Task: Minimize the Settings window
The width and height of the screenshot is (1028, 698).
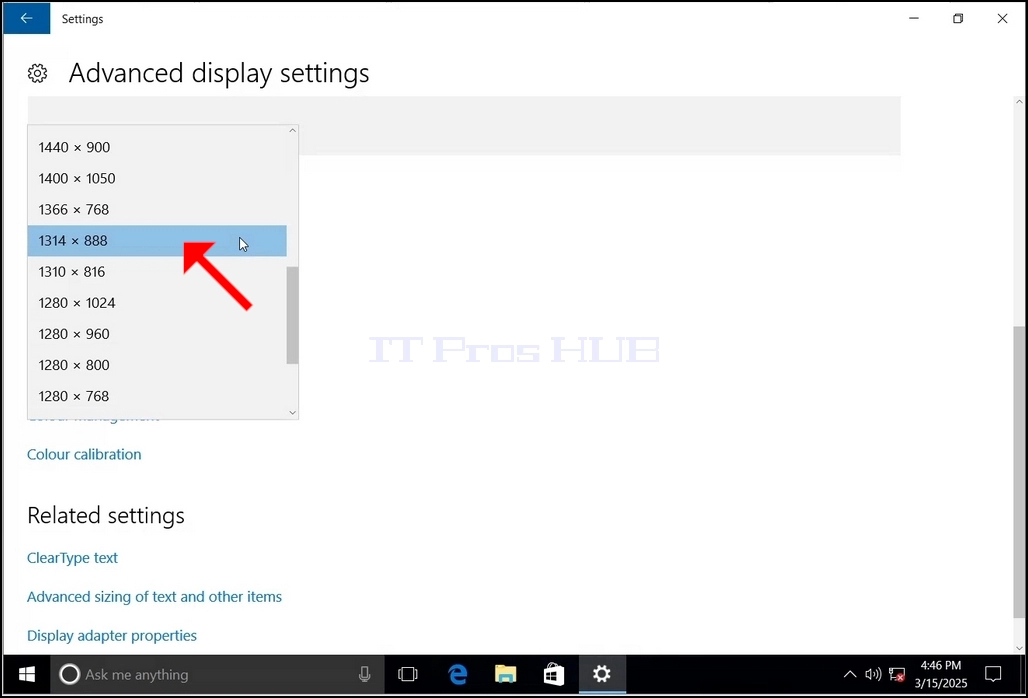Action: coord(914,18)
